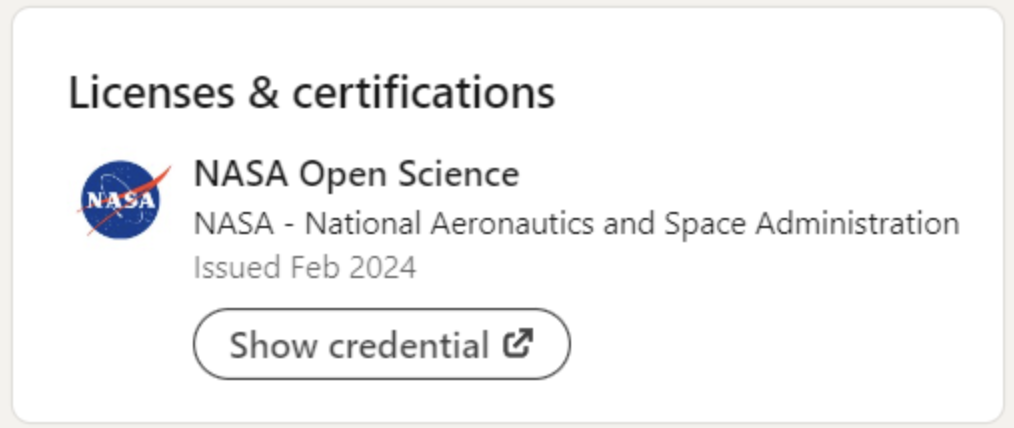Click the Issued Feb 2024 date
1014x428 pixels.
coord(304,268)
